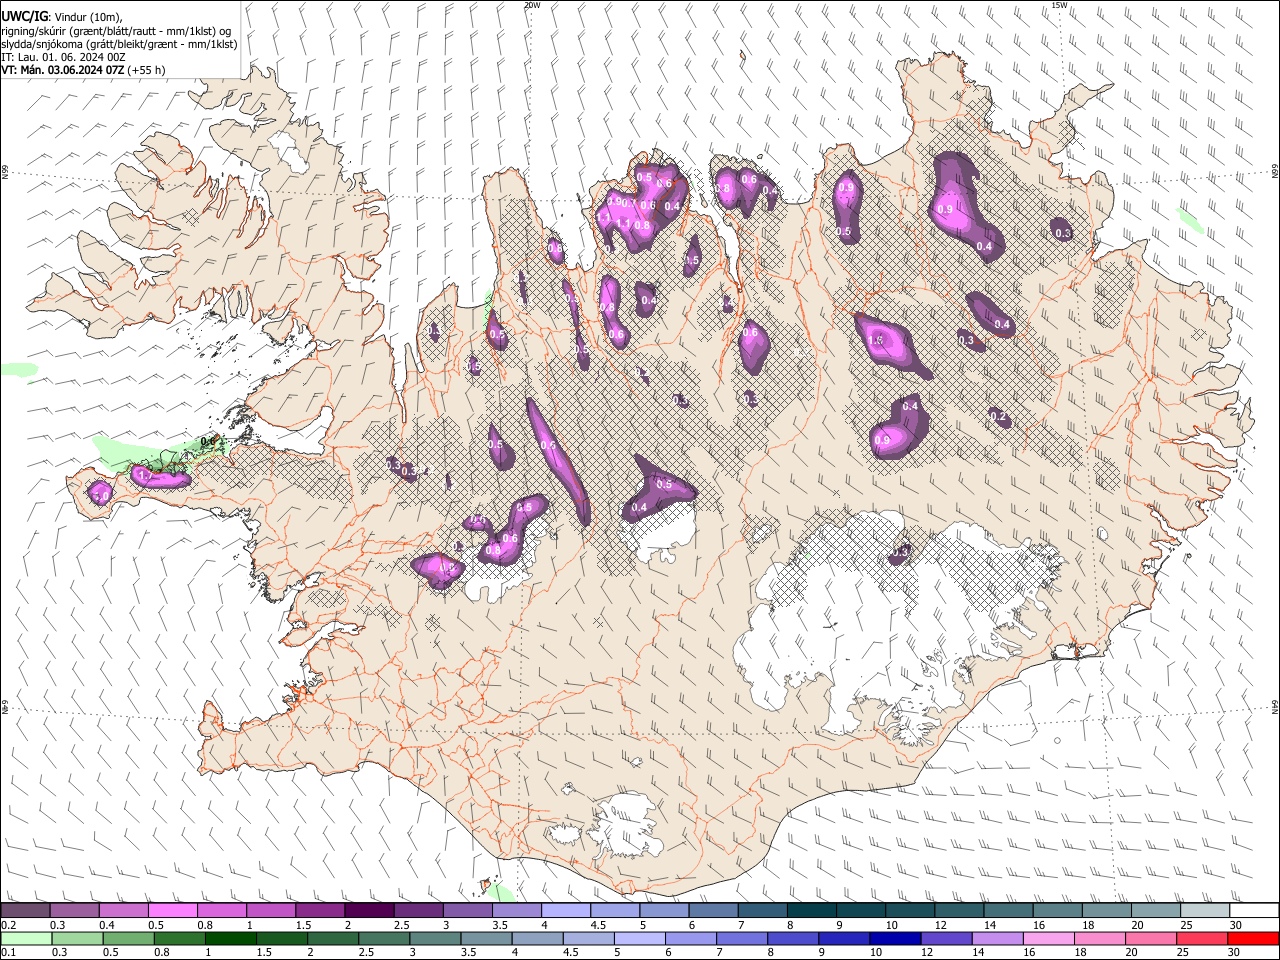This screenshot has width=1280, height=960.
Task: Click the upper legend swatch starting at 0.2
Action: pyautogui.click(x=25, y=910)
